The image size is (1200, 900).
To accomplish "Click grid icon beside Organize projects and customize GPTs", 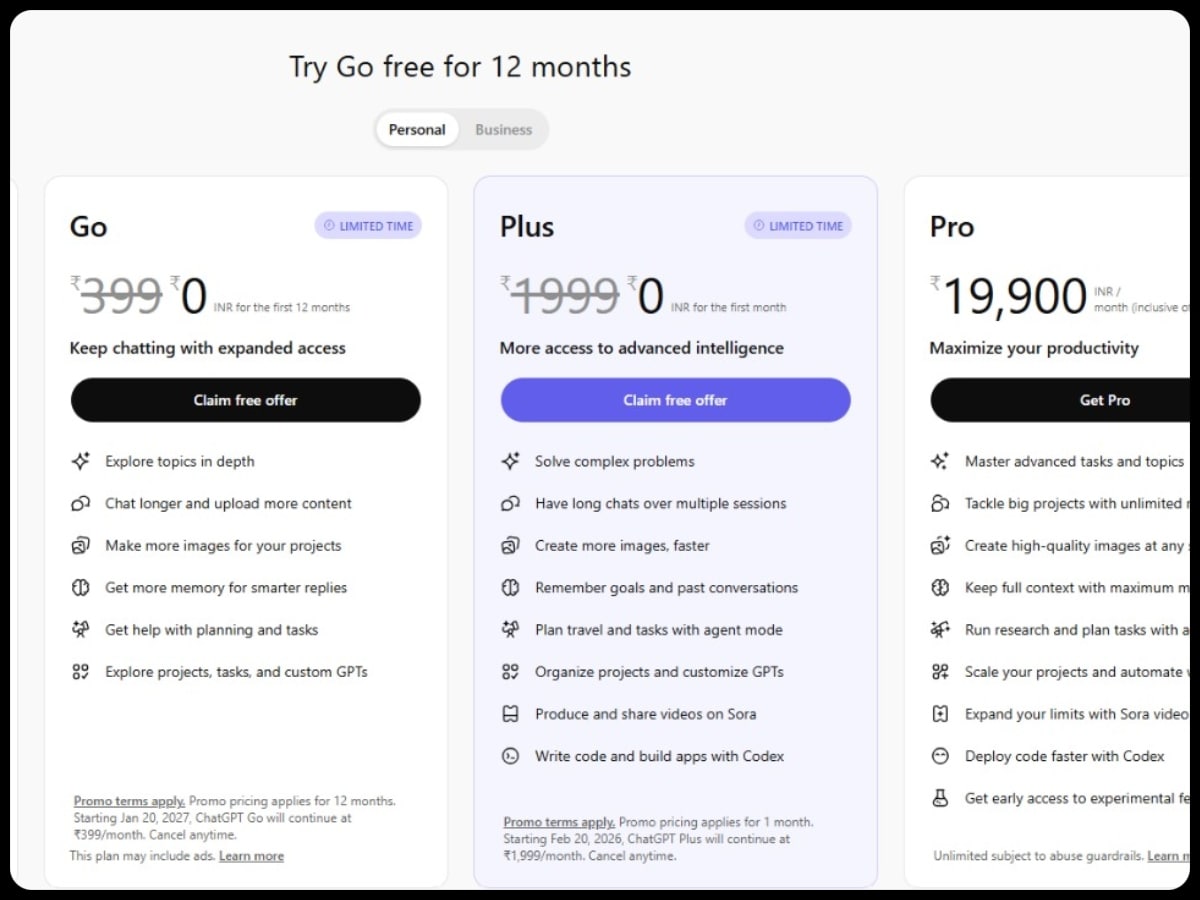I will [510, 672].
